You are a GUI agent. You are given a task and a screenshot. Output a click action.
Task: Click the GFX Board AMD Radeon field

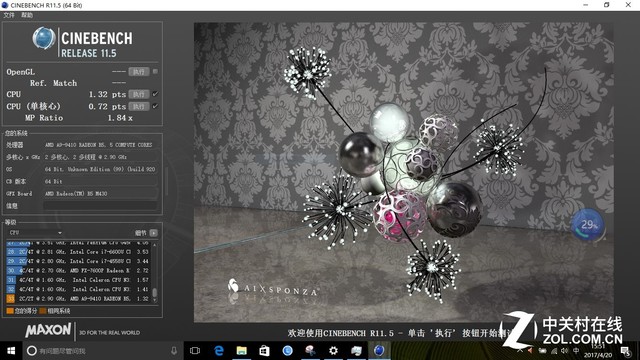(x=100, y=193)
